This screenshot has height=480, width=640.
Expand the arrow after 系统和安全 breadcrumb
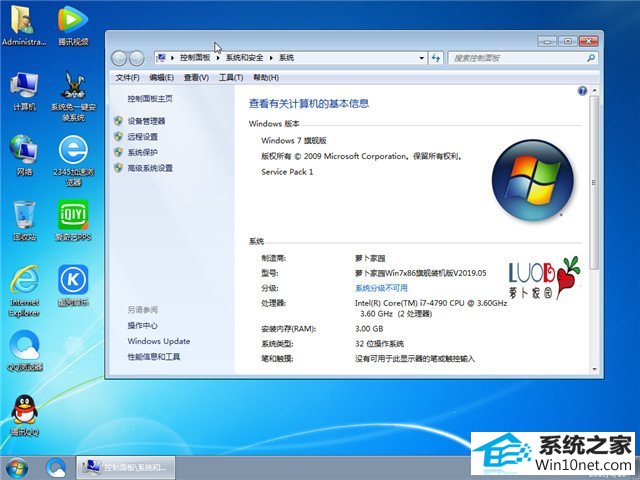tap(271, 58)
